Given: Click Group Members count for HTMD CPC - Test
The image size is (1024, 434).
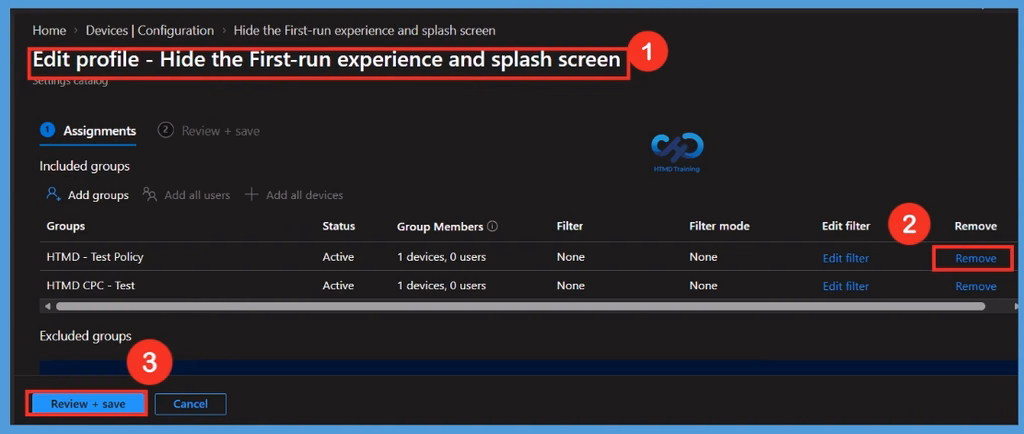Looking at the screenshot, I should pyautogui.click(x=441, y=286).
